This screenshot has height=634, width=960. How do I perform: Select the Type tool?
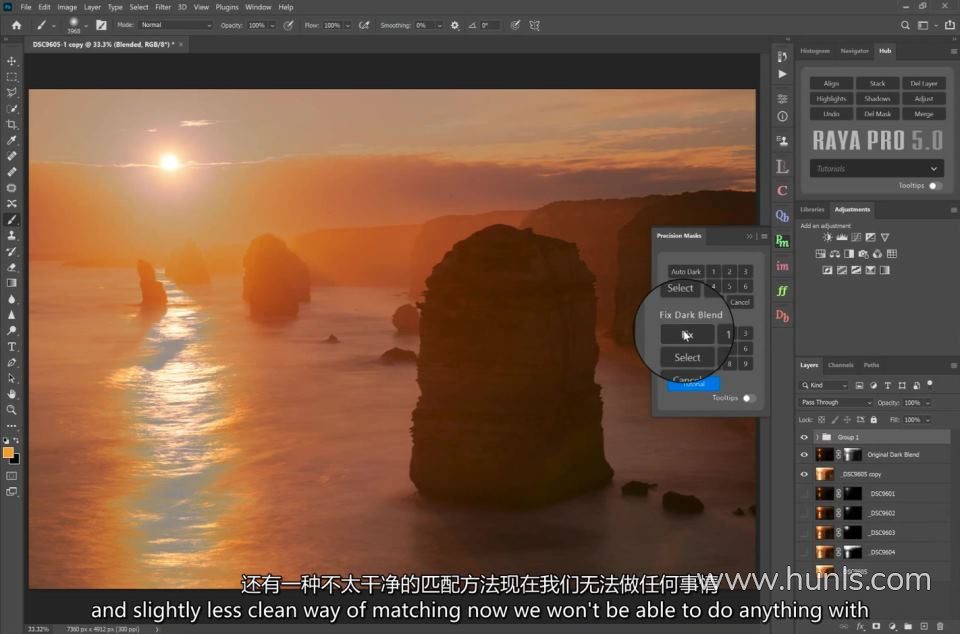(12, 346)
